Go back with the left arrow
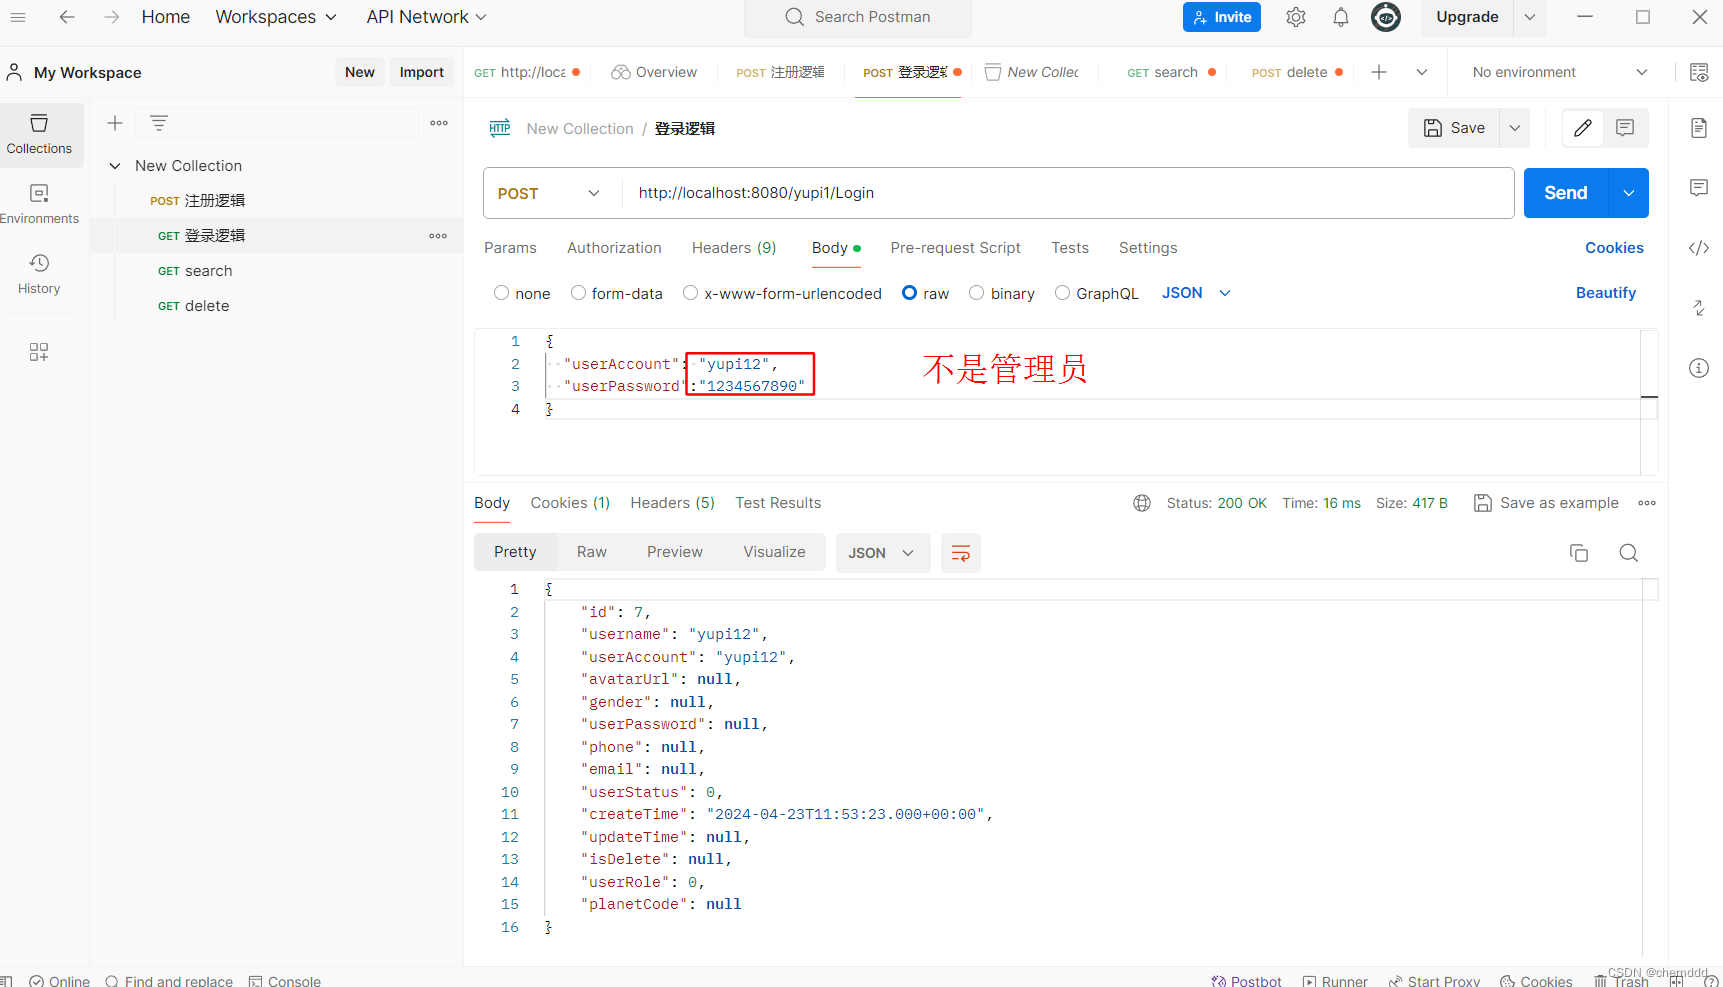The height and width of the screenshot is (987, 1723). [67, 17]
